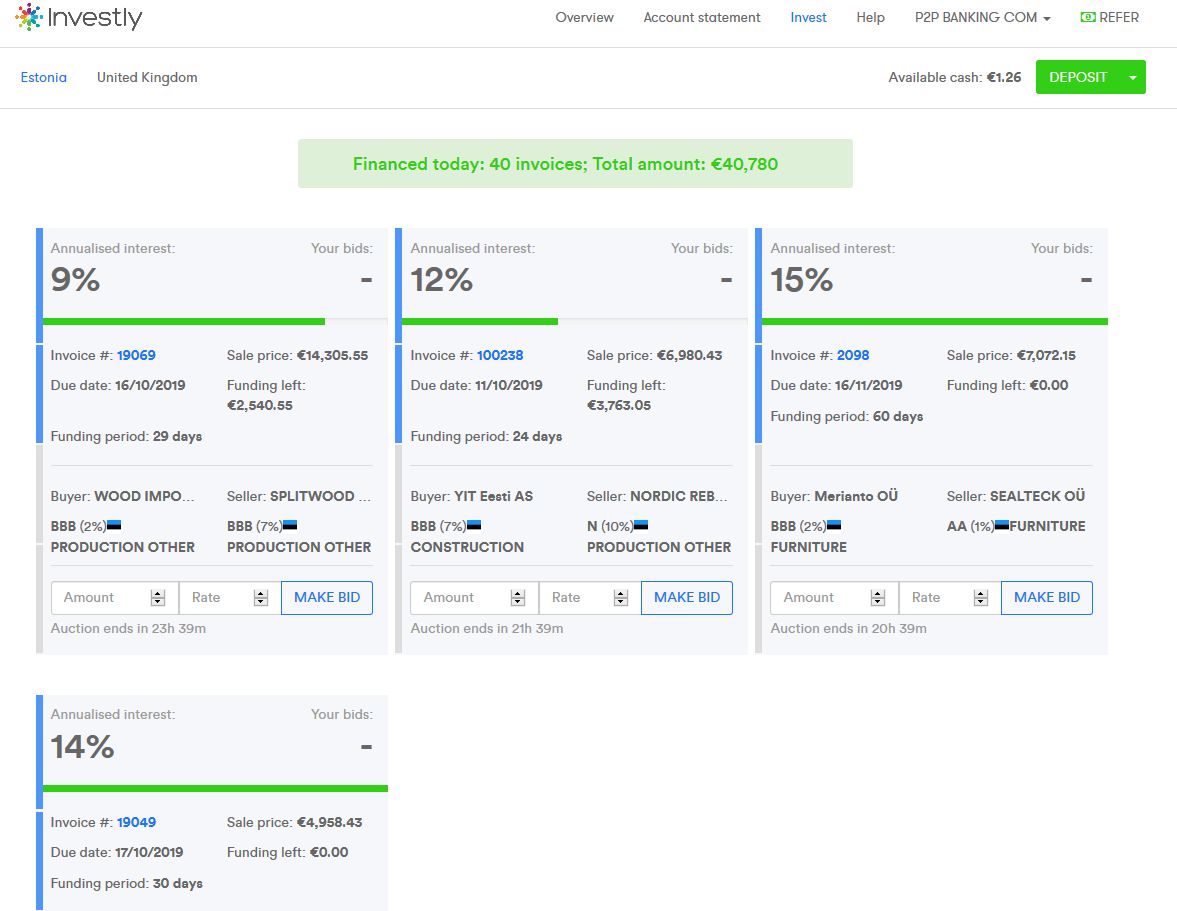Click the Estonian flag beside YIT Eesti AS rating
The image size is (1177, 911).
pyautogui.click(x=474, y=525)
